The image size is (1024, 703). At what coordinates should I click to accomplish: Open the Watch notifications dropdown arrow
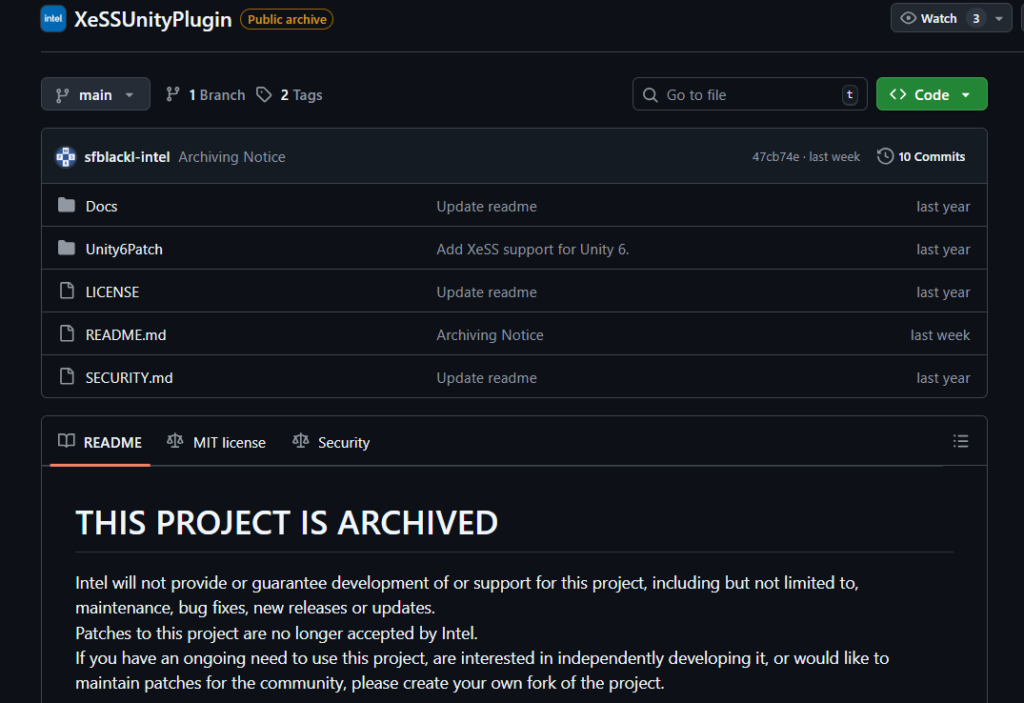click(x=999, y=19)
